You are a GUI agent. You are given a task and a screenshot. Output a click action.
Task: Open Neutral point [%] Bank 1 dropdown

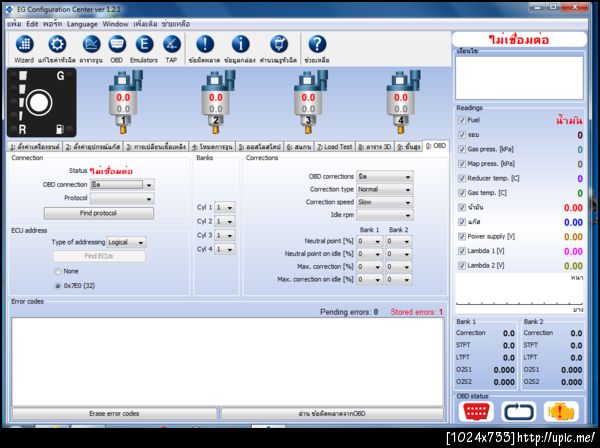[369, 241]
